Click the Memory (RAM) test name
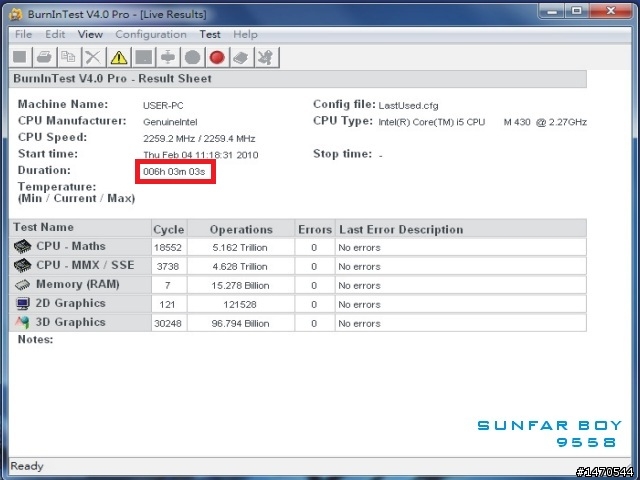 click(x=78, y=284)
